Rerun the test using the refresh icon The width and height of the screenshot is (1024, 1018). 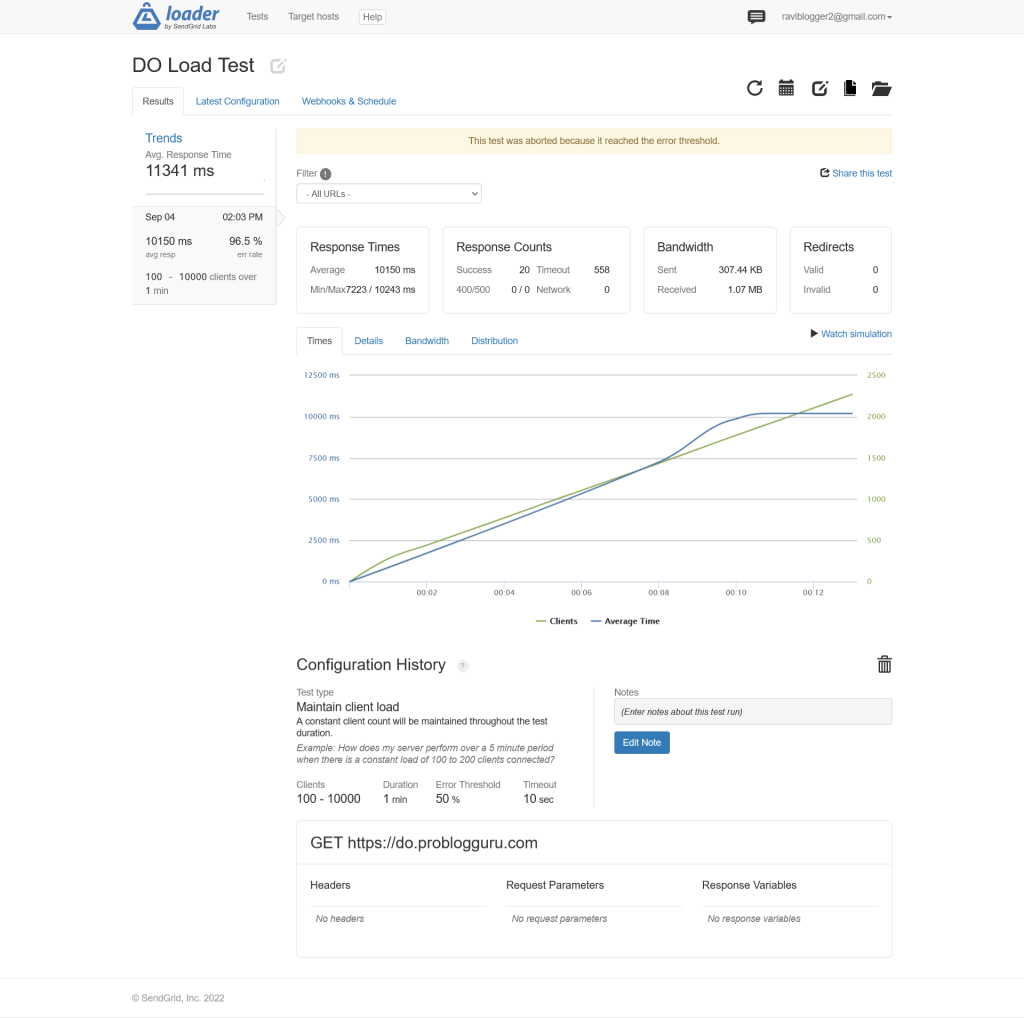click(x=755, y=88)
